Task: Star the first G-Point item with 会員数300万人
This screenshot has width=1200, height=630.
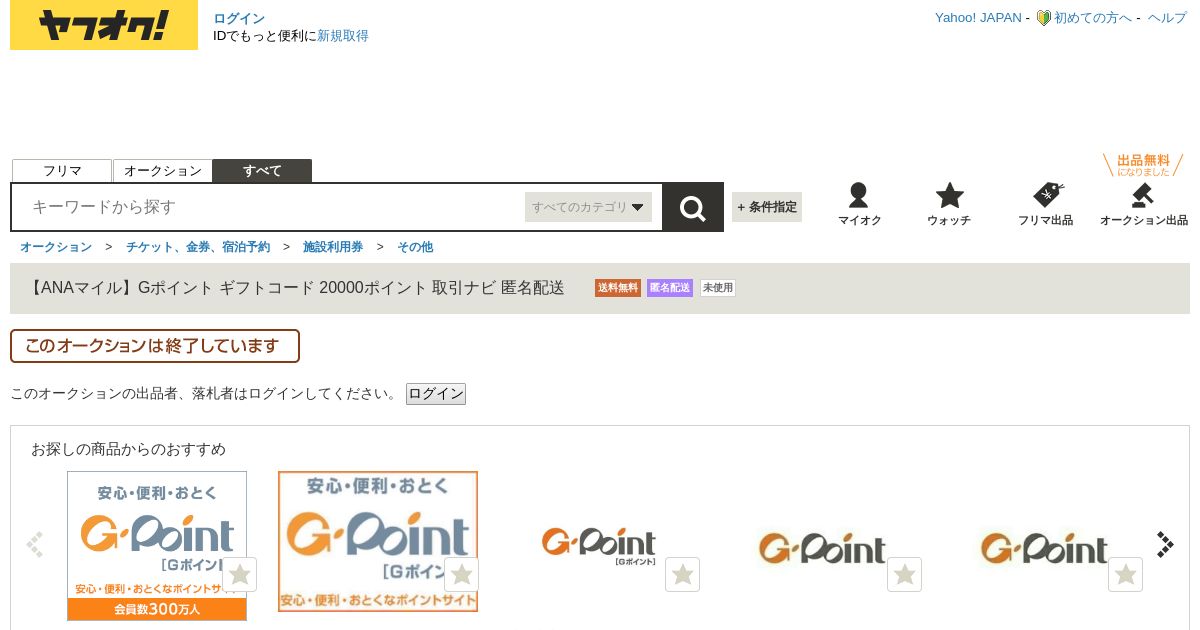Action: pos(240,575)
